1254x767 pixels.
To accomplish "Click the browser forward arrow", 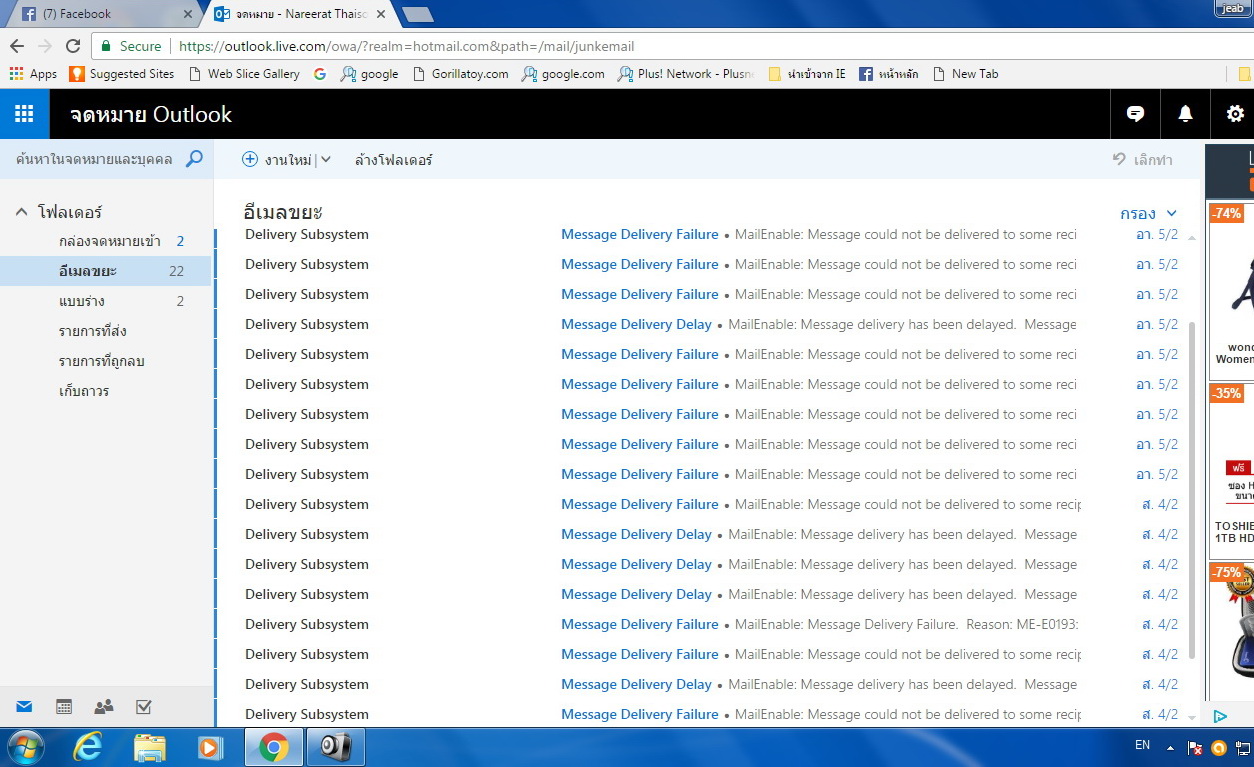I will [x=45, y=46].
